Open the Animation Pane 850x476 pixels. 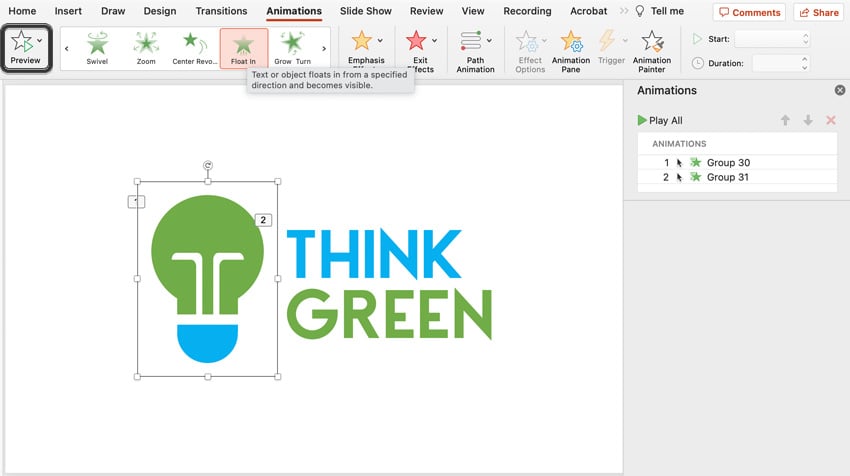[571, 50]
